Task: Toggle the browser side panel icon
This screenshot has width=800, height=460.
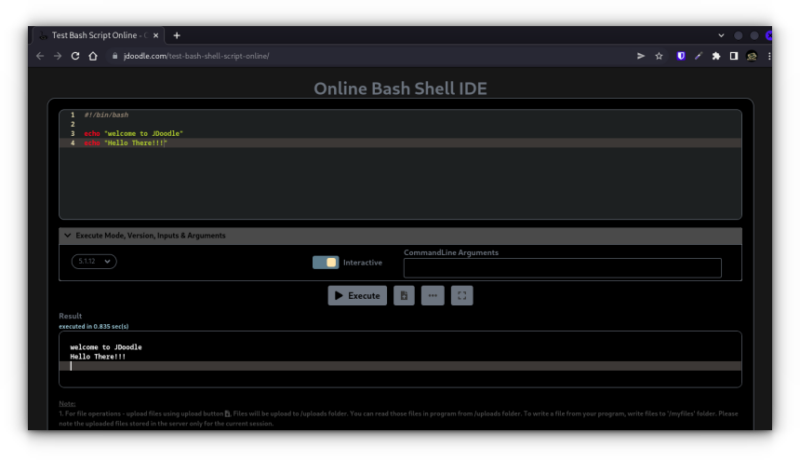Action: (x=733, y=56)
